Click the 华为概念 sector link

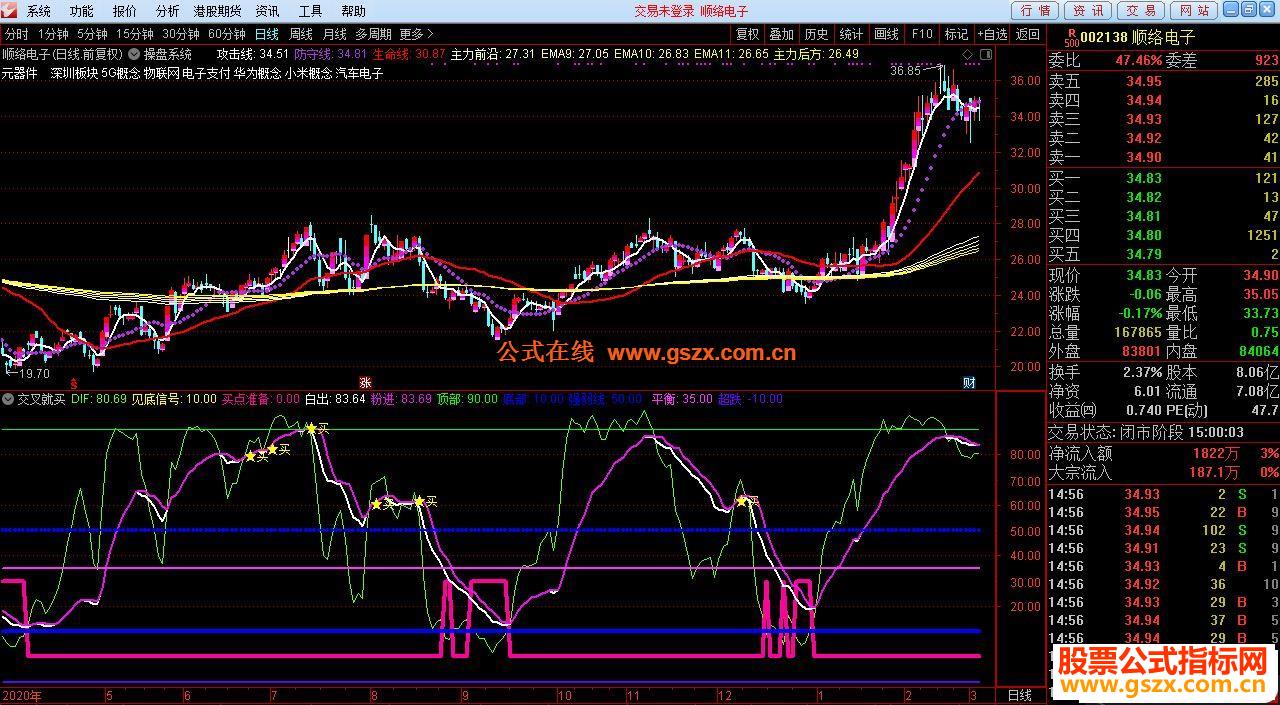257,73
